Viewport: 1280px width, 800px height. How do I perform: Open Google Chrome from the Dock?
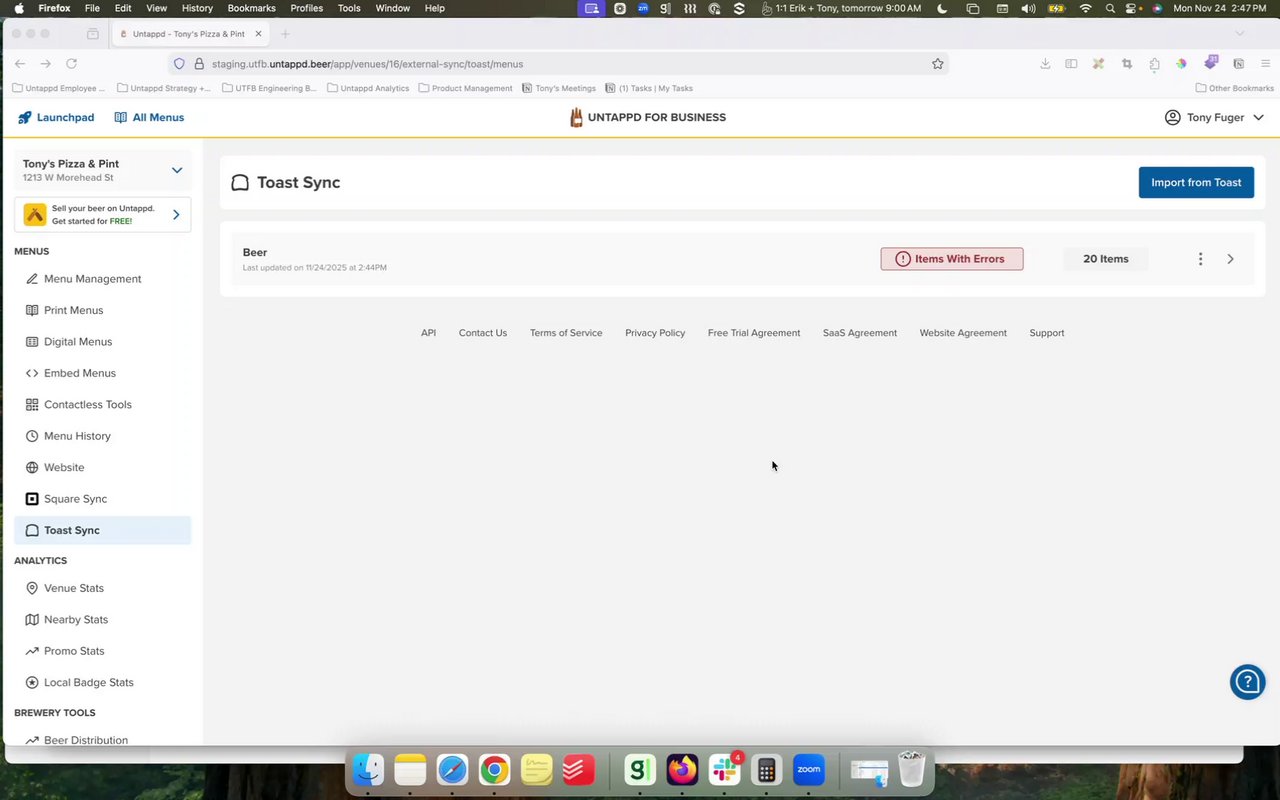[x=494, y=770]
